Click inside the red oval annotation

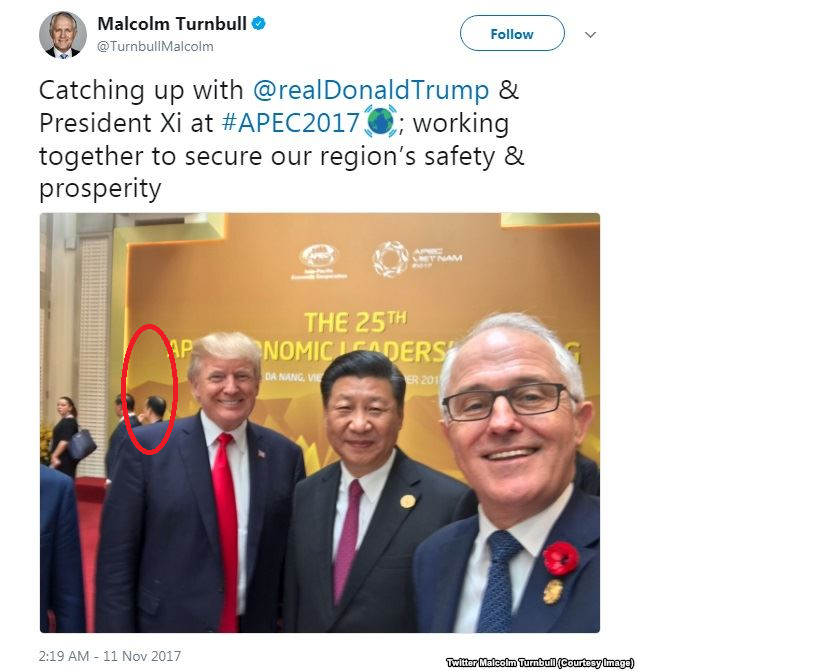point(150,389)
